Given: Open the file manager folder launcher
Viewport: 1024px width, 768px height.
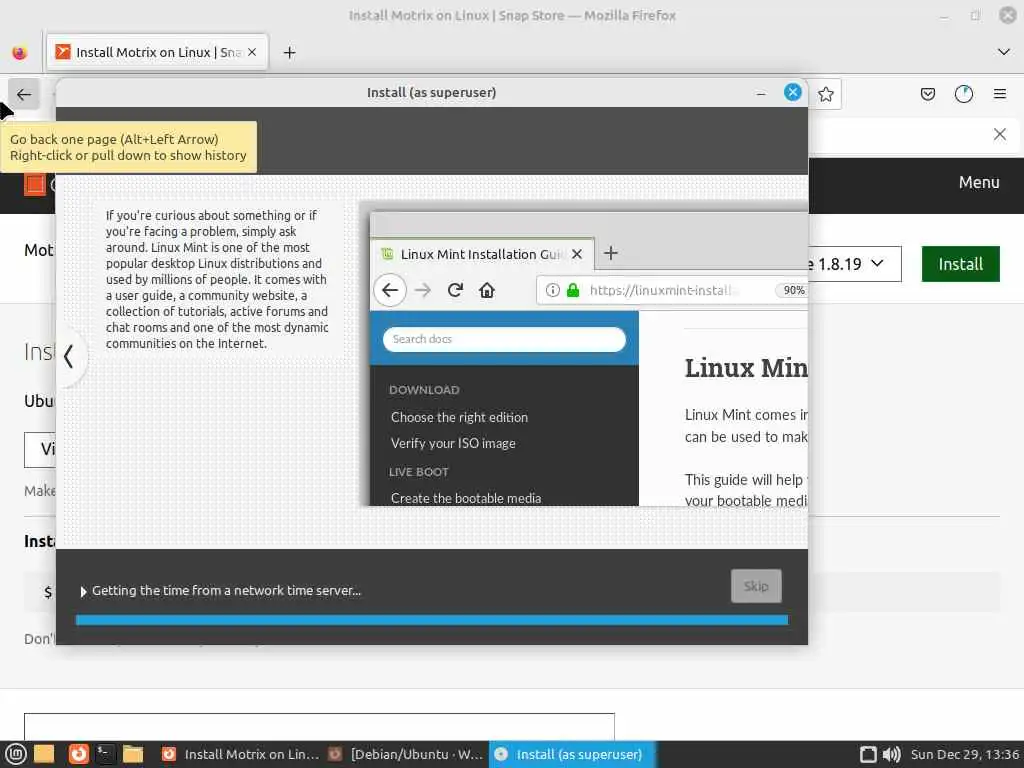Looking at the screenshot, I should (x=133, y=754).
